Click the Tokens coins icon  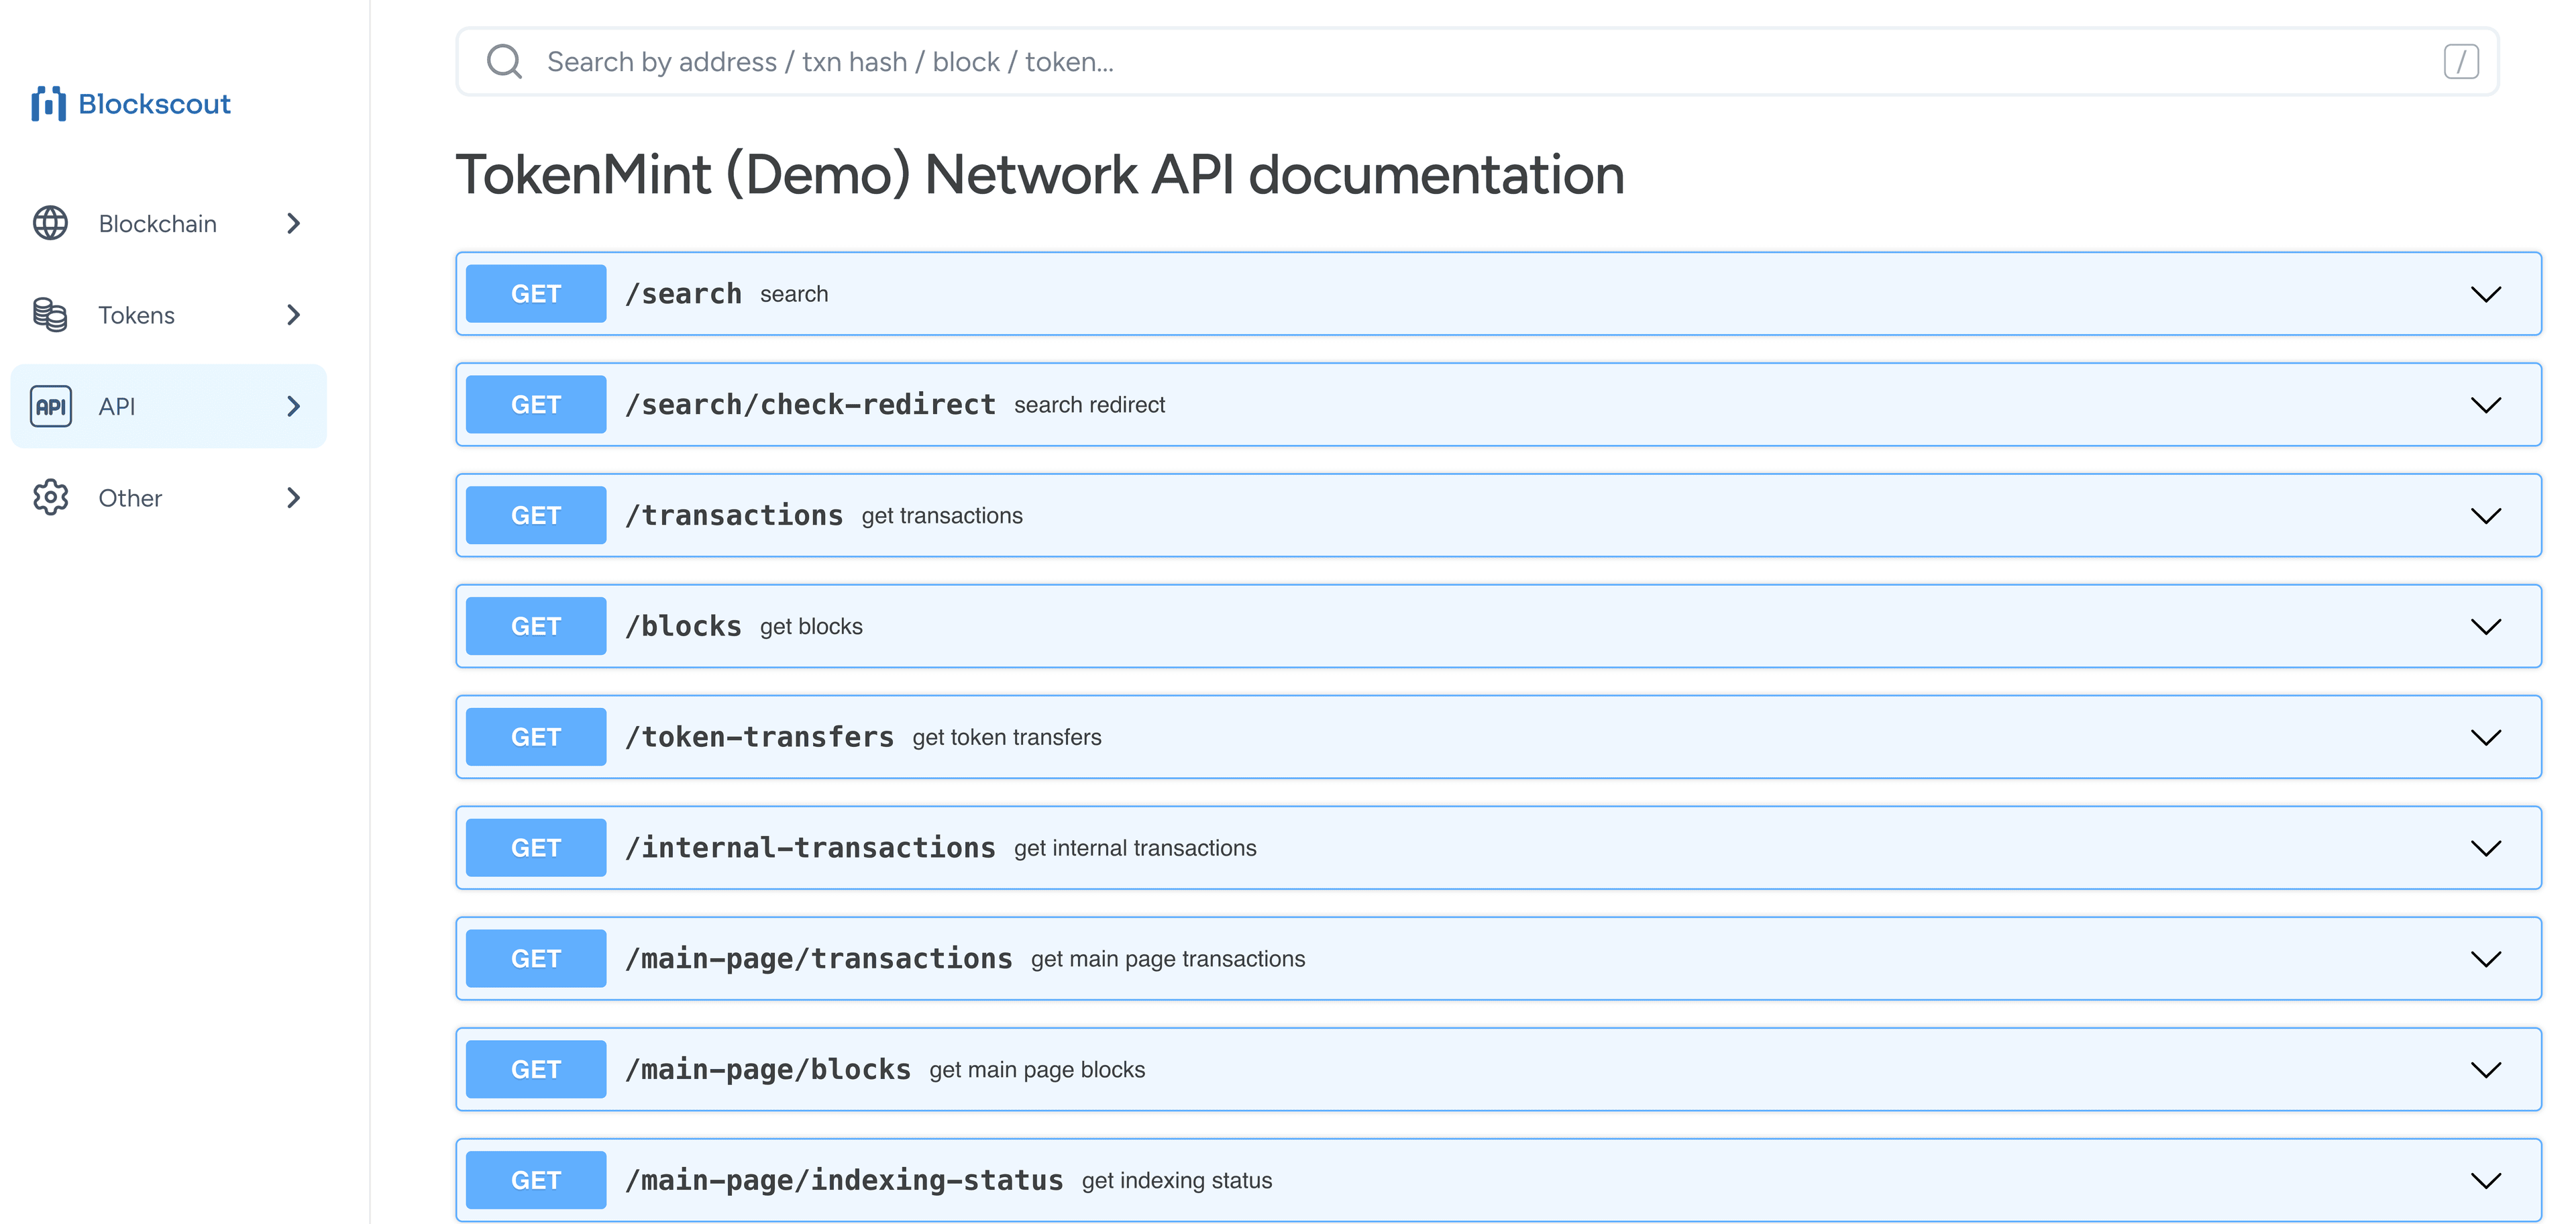coord(50,315)
